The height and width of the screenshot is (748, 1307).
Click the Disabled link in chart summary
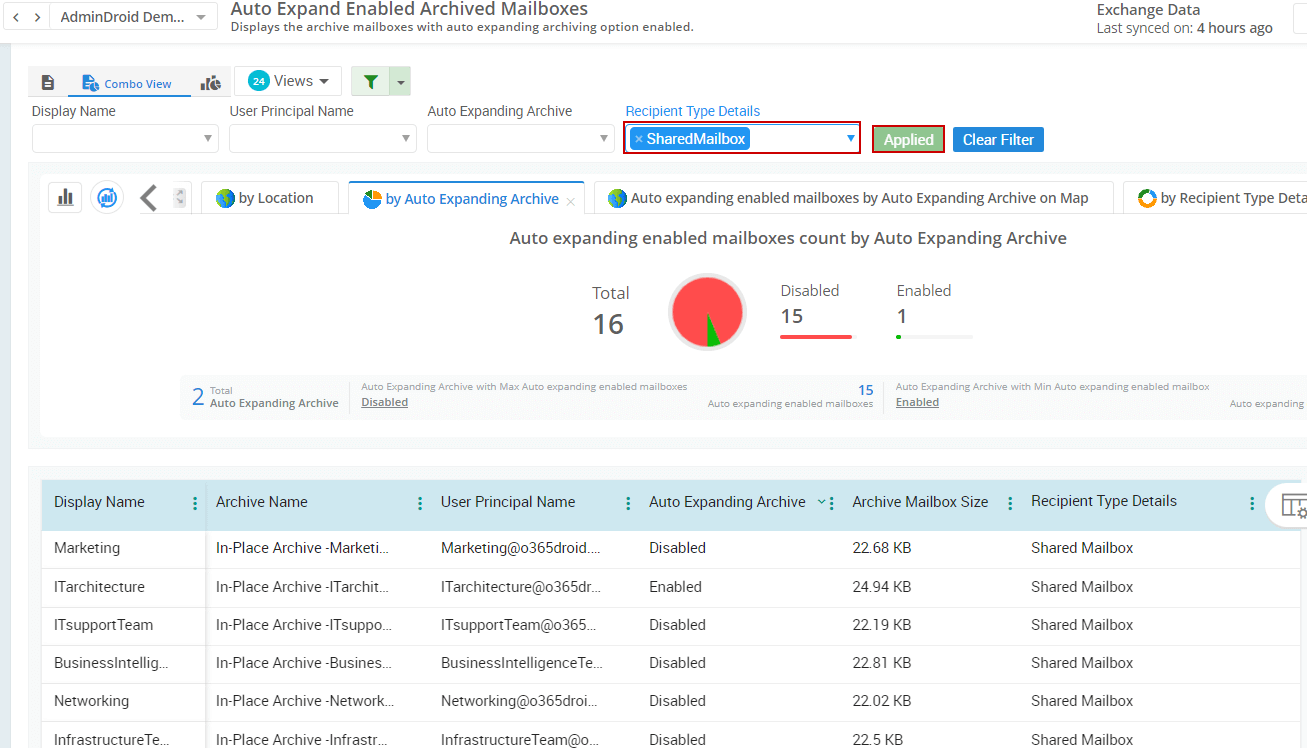click(x=384, y=401)
